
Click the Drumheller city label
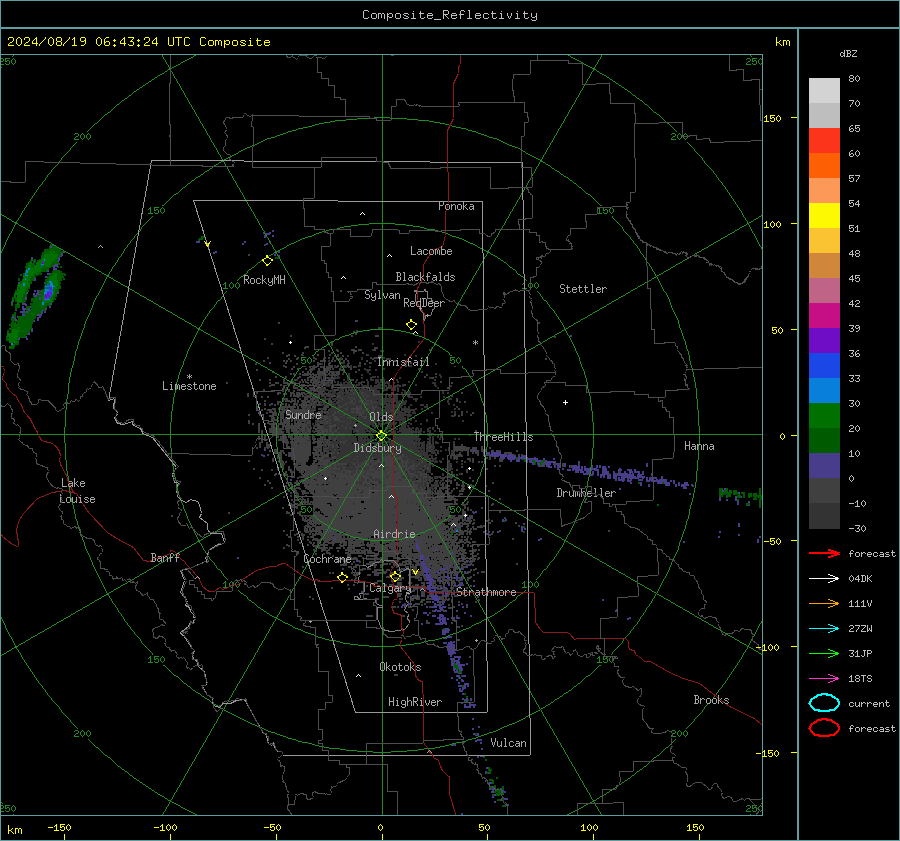tap(586, 493)
